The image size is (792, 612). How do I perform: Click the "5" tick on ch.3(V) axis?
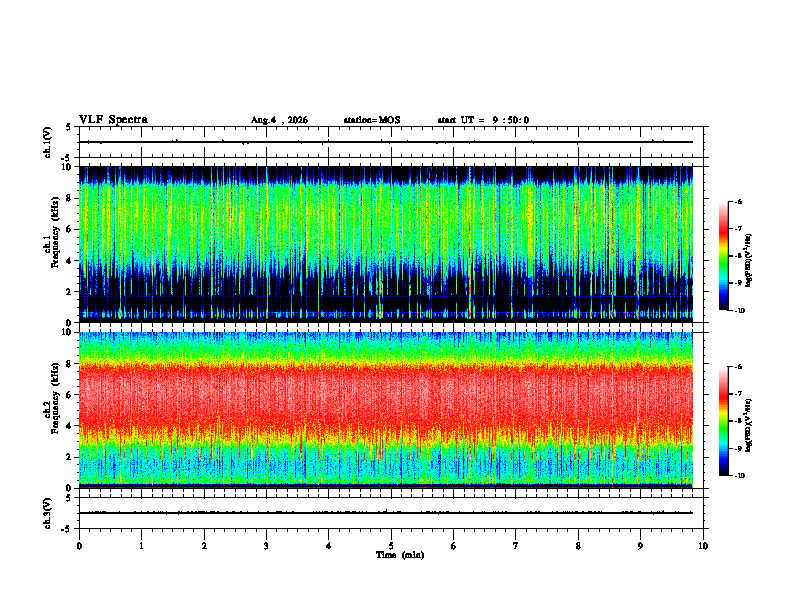[69, 497]
